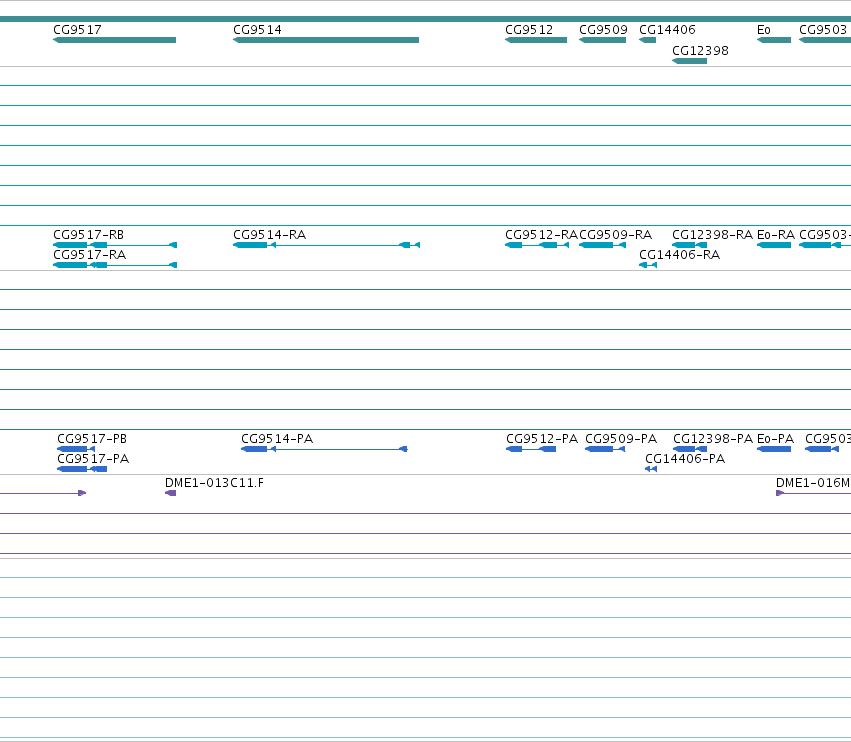Select the CG9517-RA transcript label
Viewport: 851px width, 742px height.
pyautogui.click(x=90, y=255)
